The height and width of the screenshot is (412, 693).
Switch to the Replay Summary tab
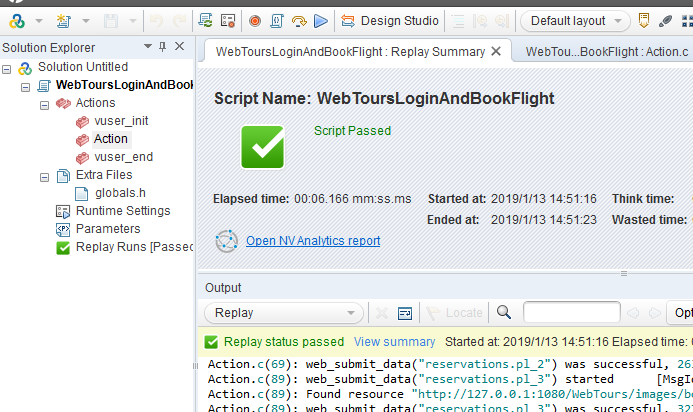coord(350,52)
